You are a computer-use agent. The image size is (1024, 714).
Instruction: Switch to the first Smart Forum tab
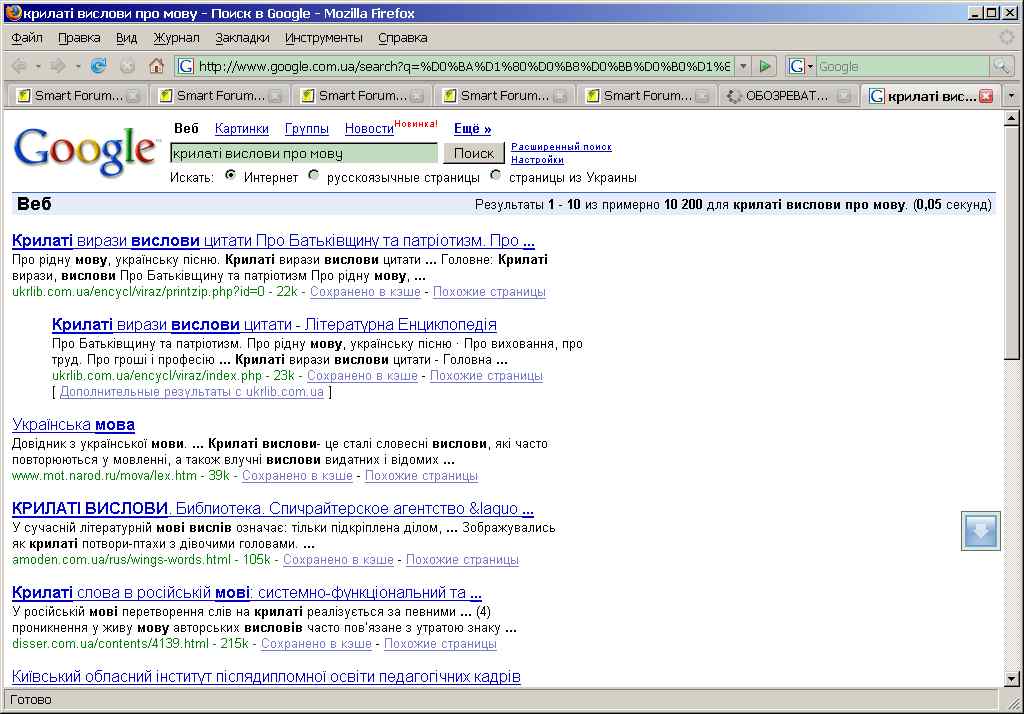pyautogui.click(x=76, y=96)
